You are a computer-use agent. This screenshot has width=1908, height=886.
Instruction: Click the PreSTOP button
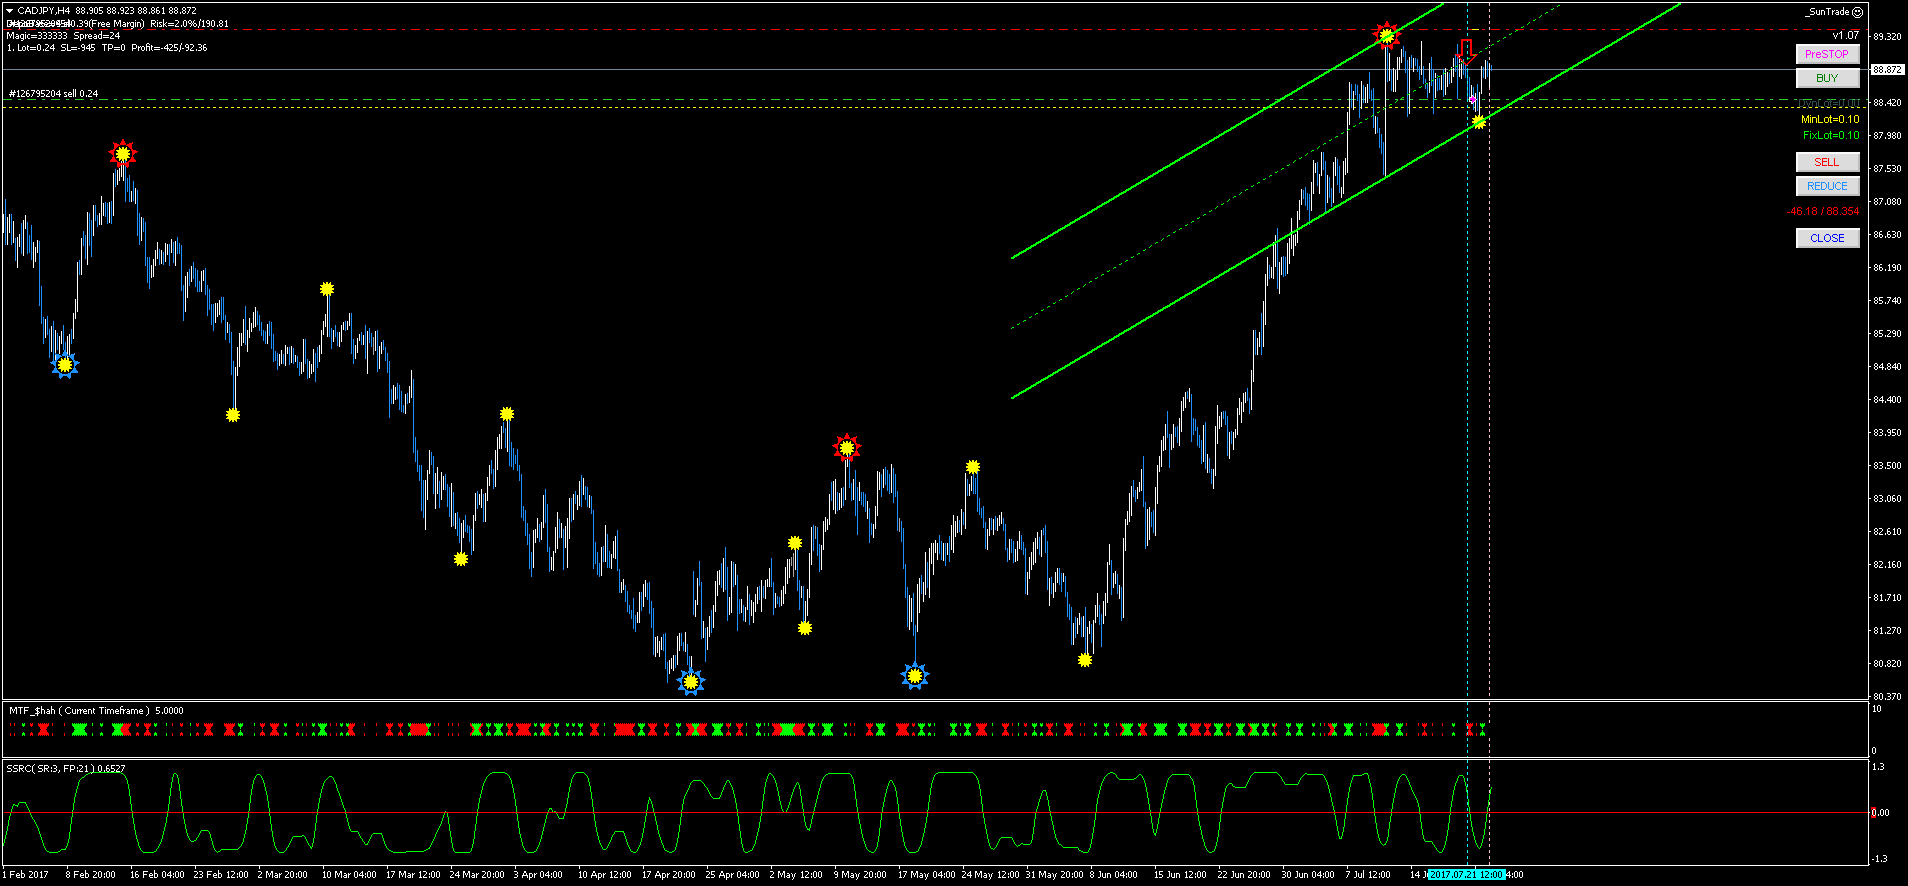(1827, 54)
